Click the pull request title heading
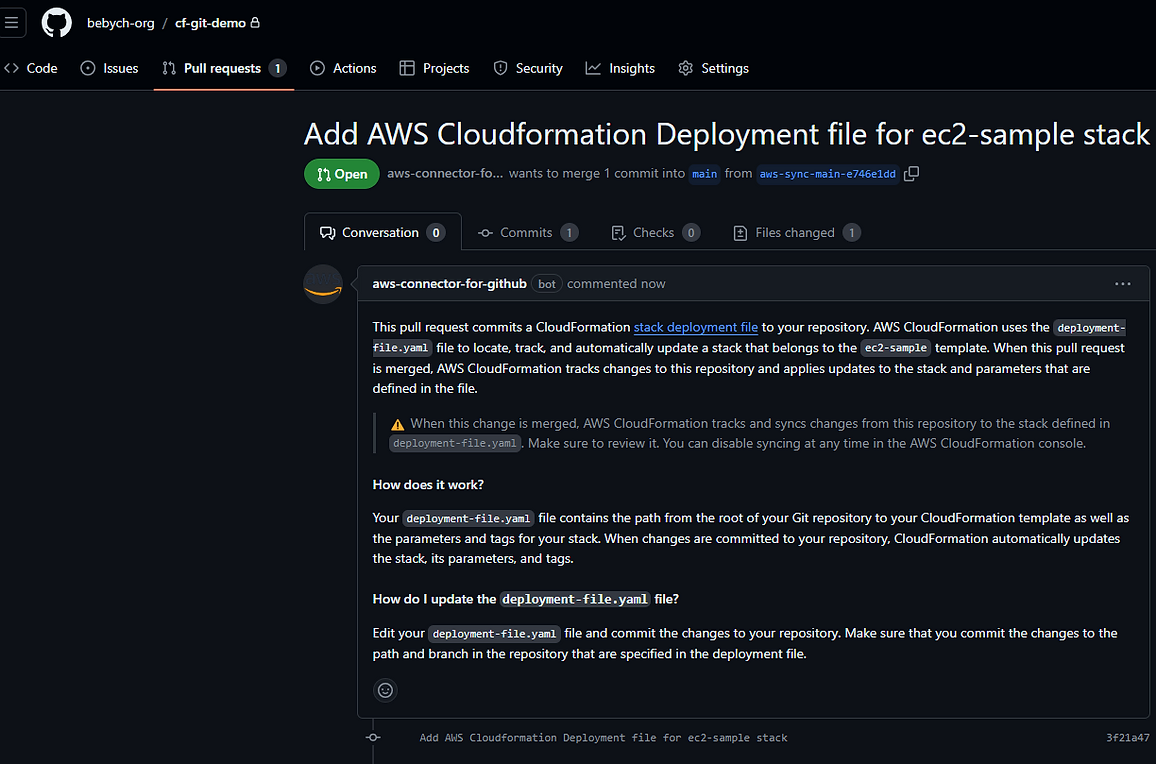 tap(727, 134)
